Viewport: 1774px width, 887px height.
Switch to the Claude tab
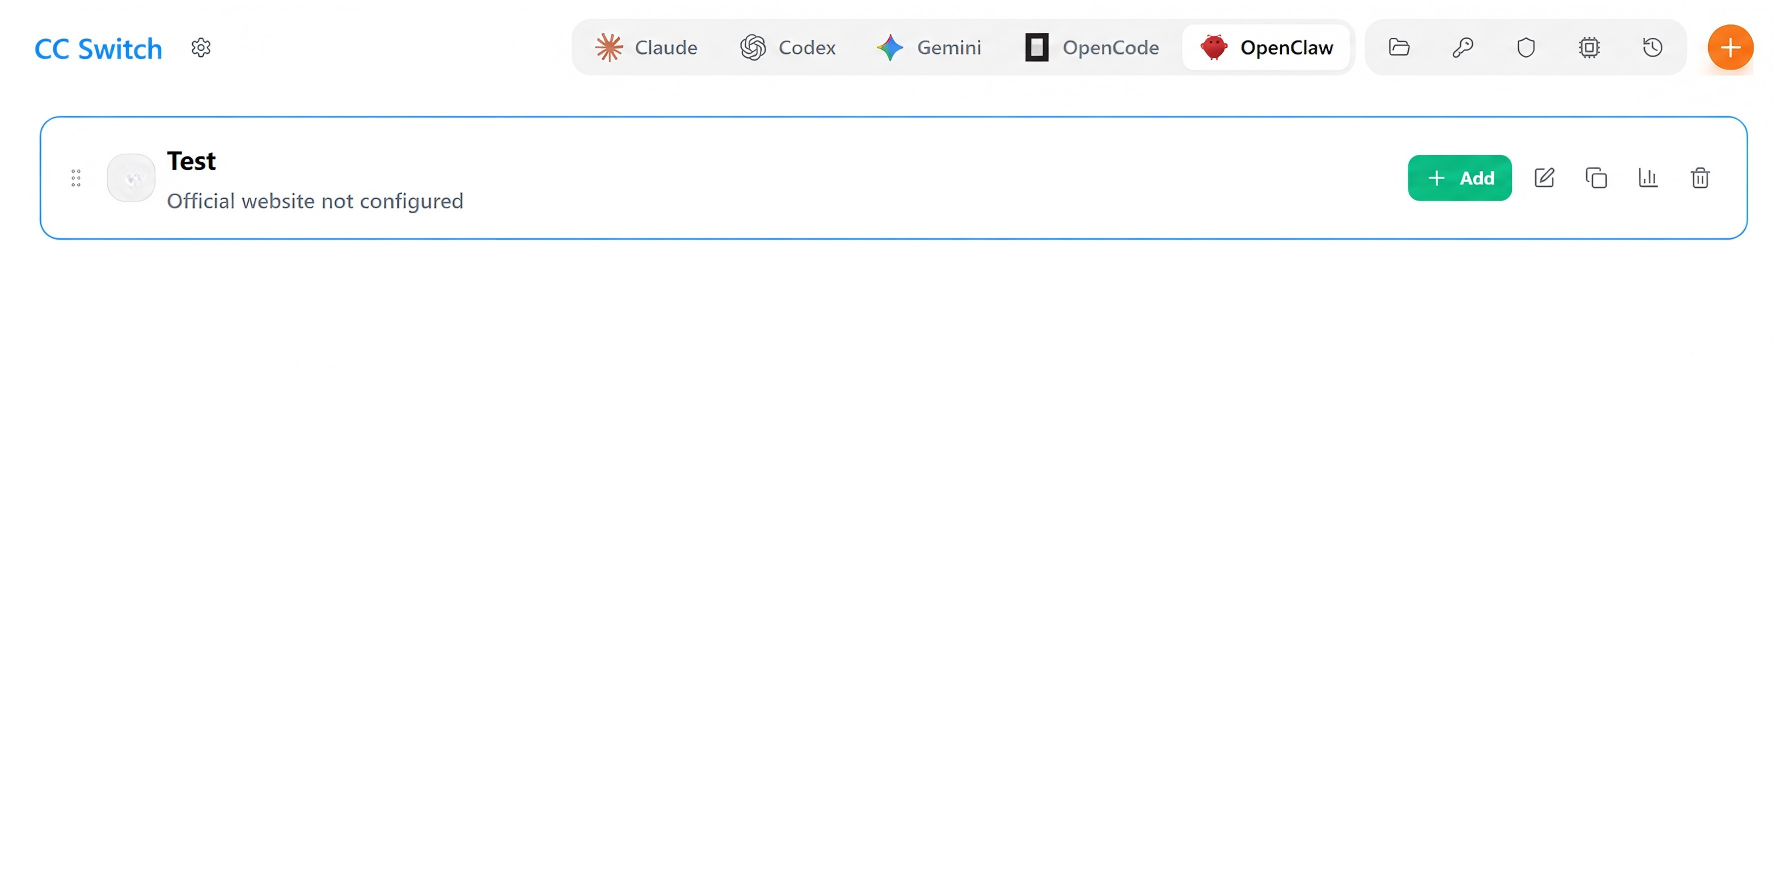(646, 48)
